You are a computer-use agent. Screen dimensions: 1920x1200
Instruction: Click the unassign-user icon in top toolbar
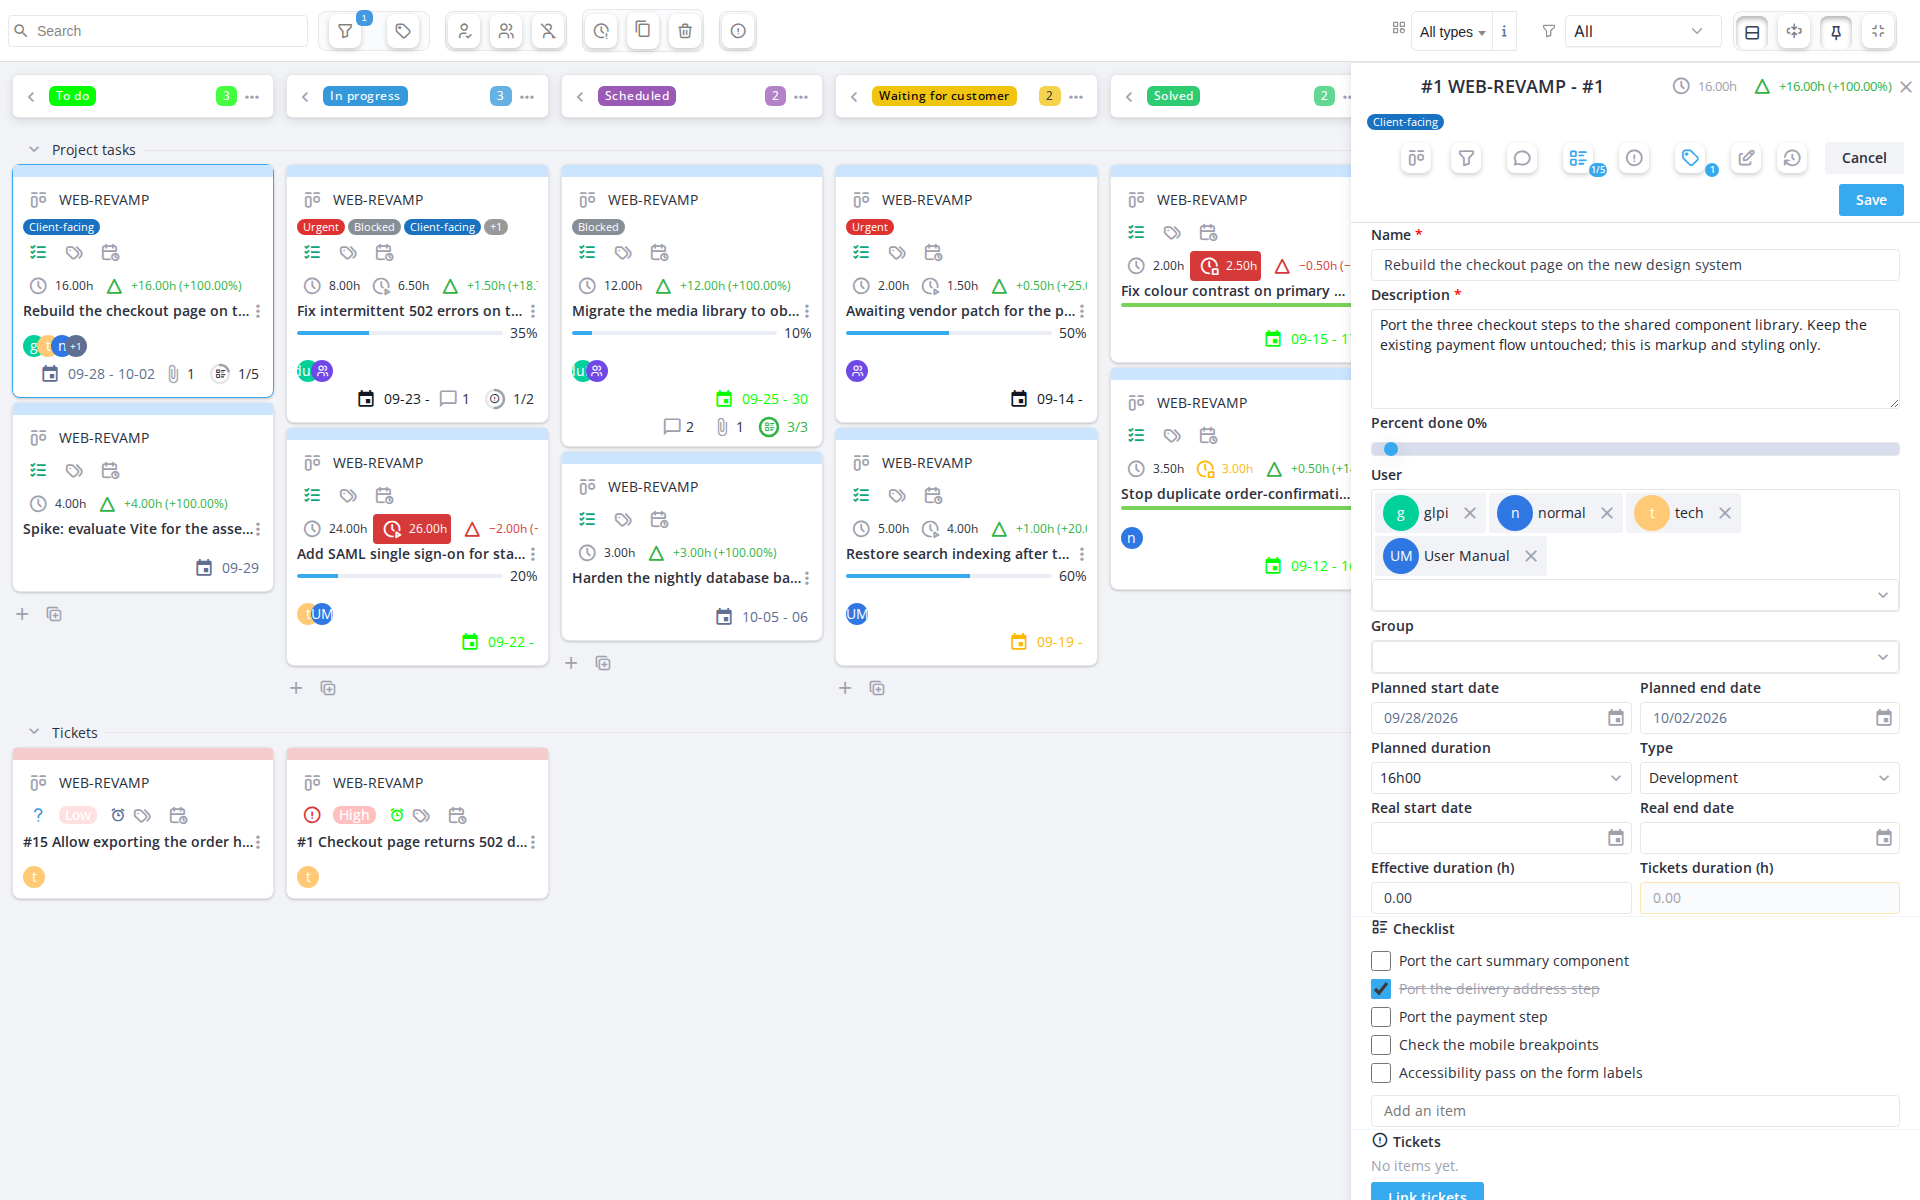548,31
